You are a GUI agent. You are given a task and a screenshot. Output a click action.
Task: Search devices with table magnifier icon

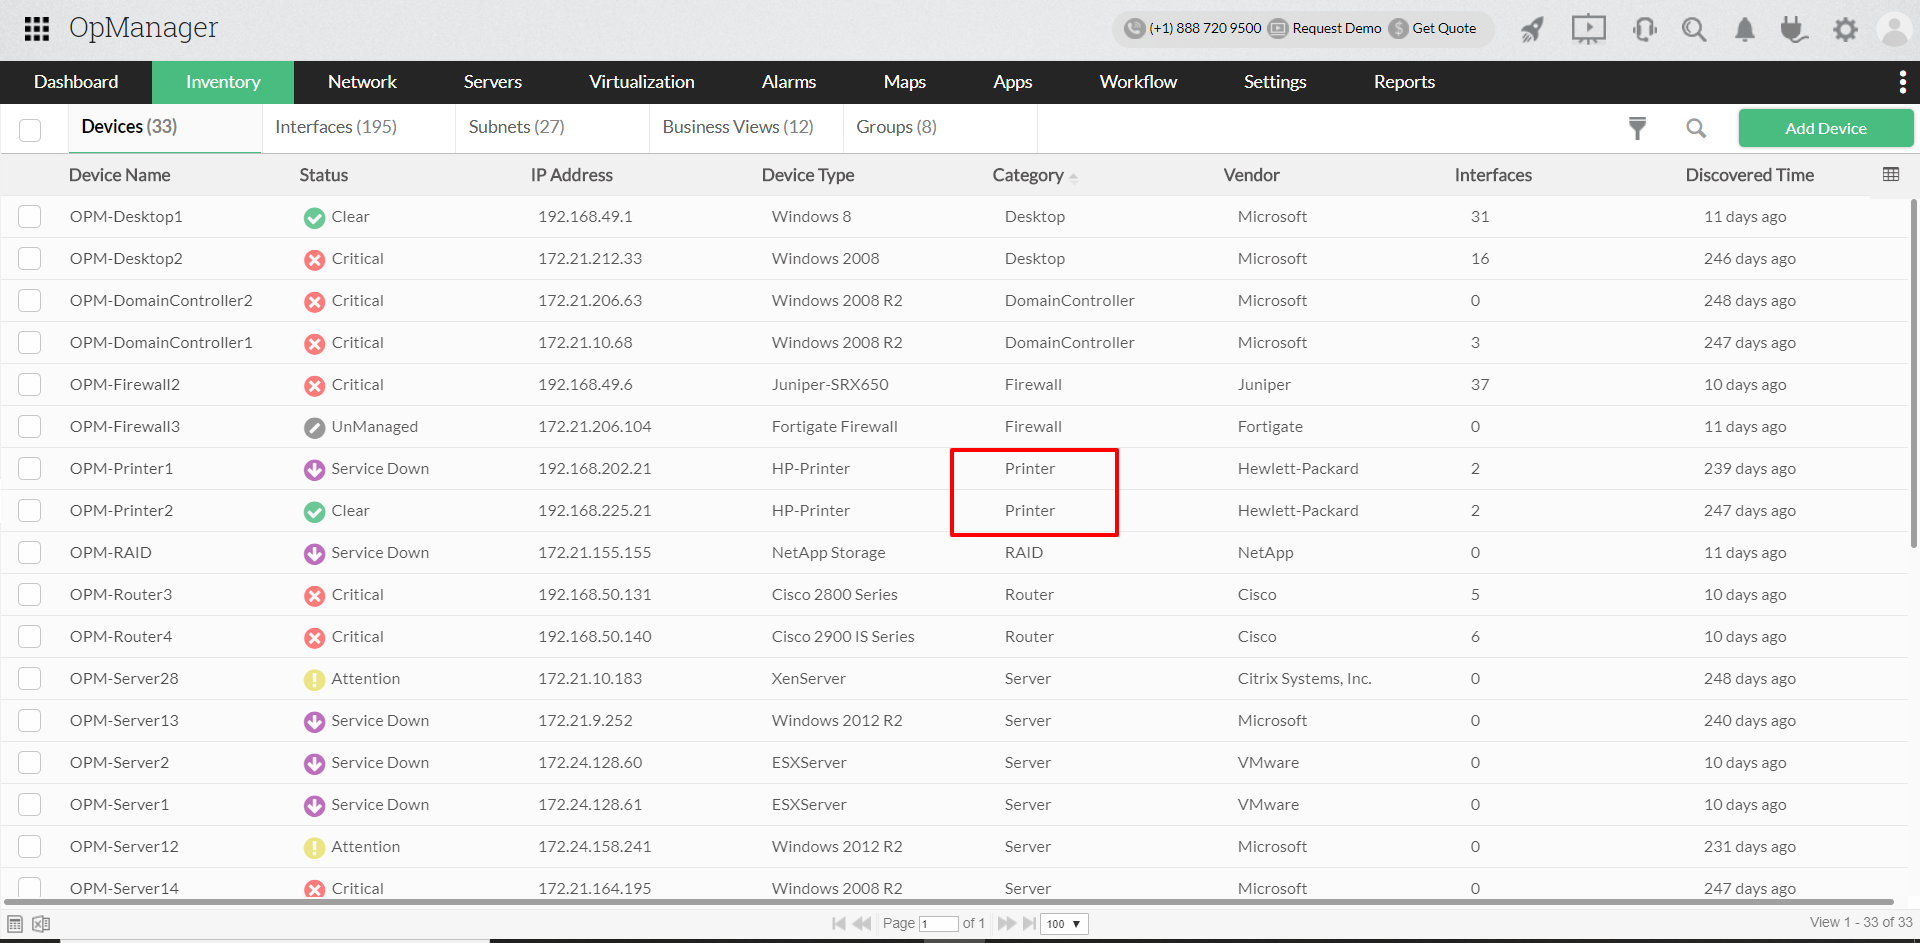pyautogui.click(x=1696, y=128)
